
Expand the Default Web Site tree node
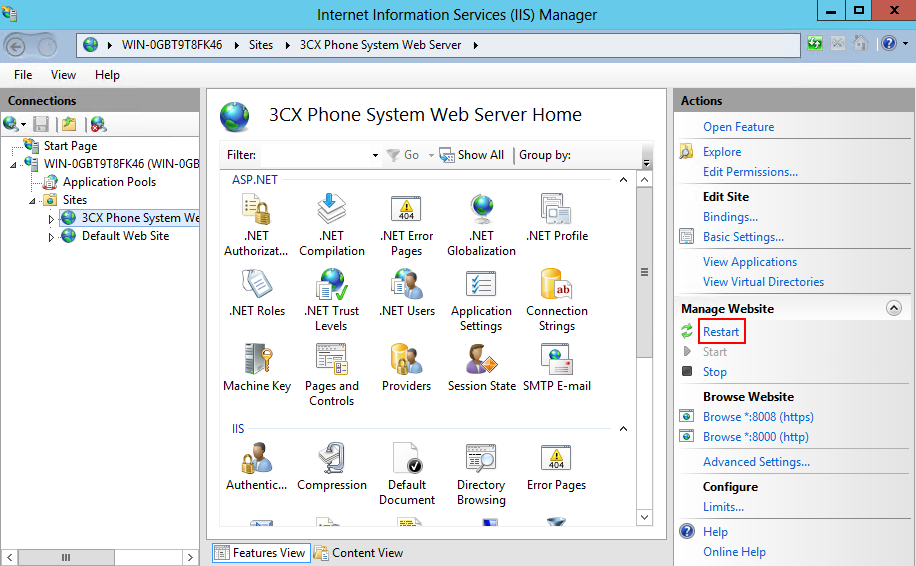point(51,237)
